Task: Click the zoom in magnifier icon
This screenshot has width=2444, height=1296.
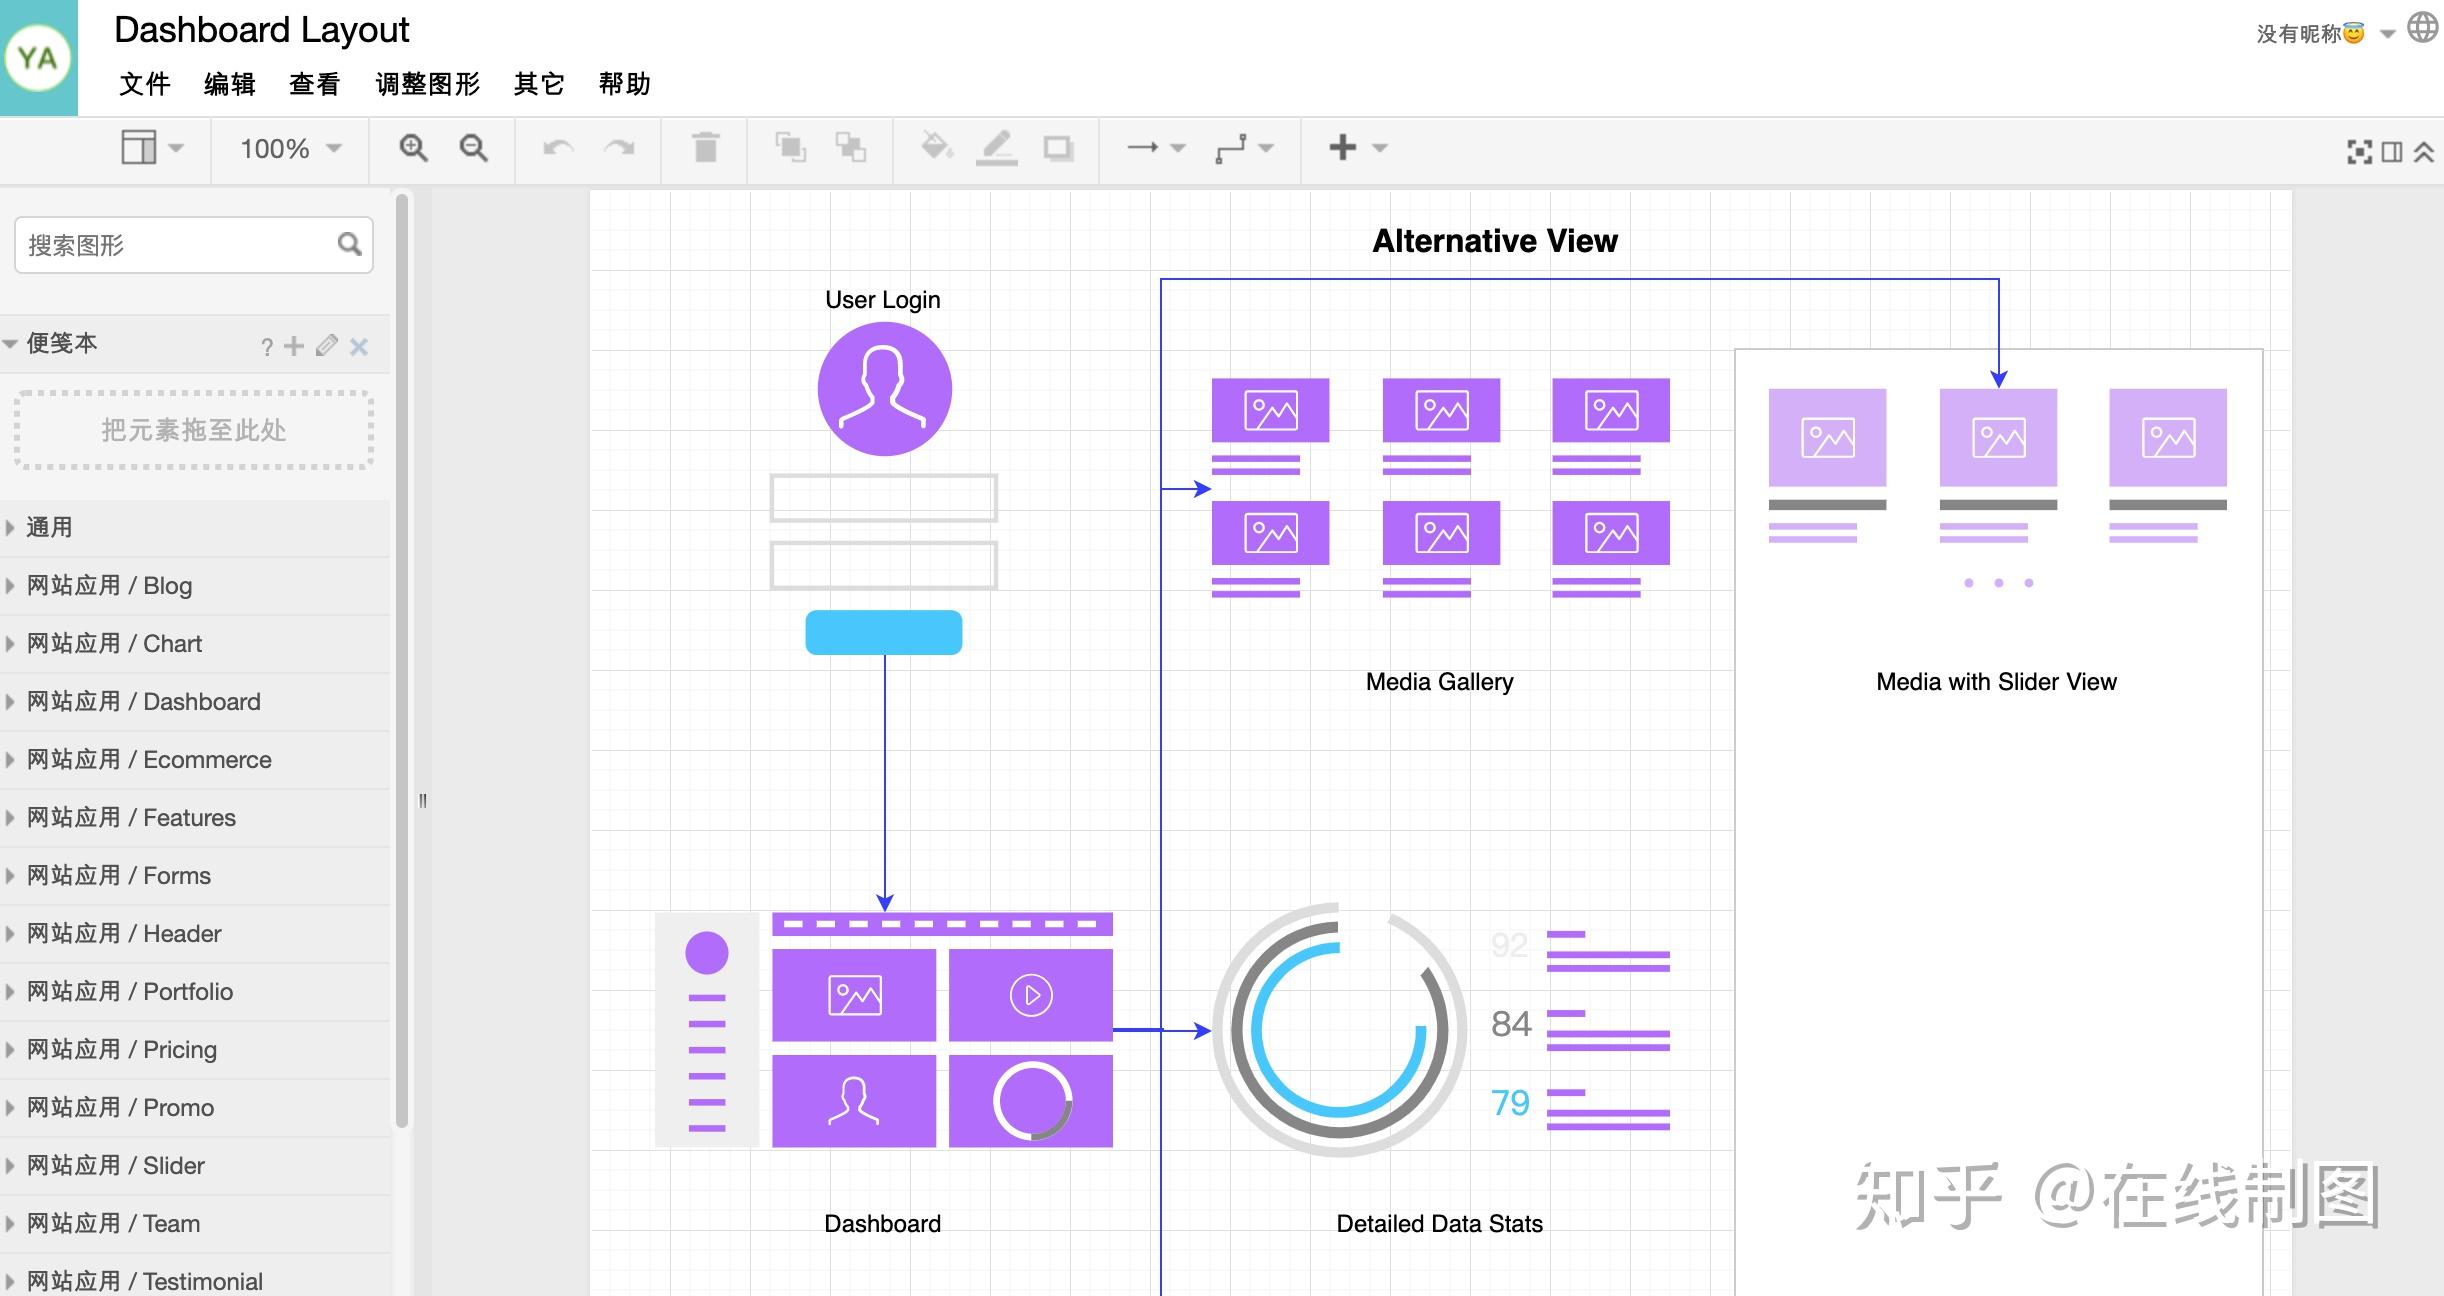Action: [413, 148]
